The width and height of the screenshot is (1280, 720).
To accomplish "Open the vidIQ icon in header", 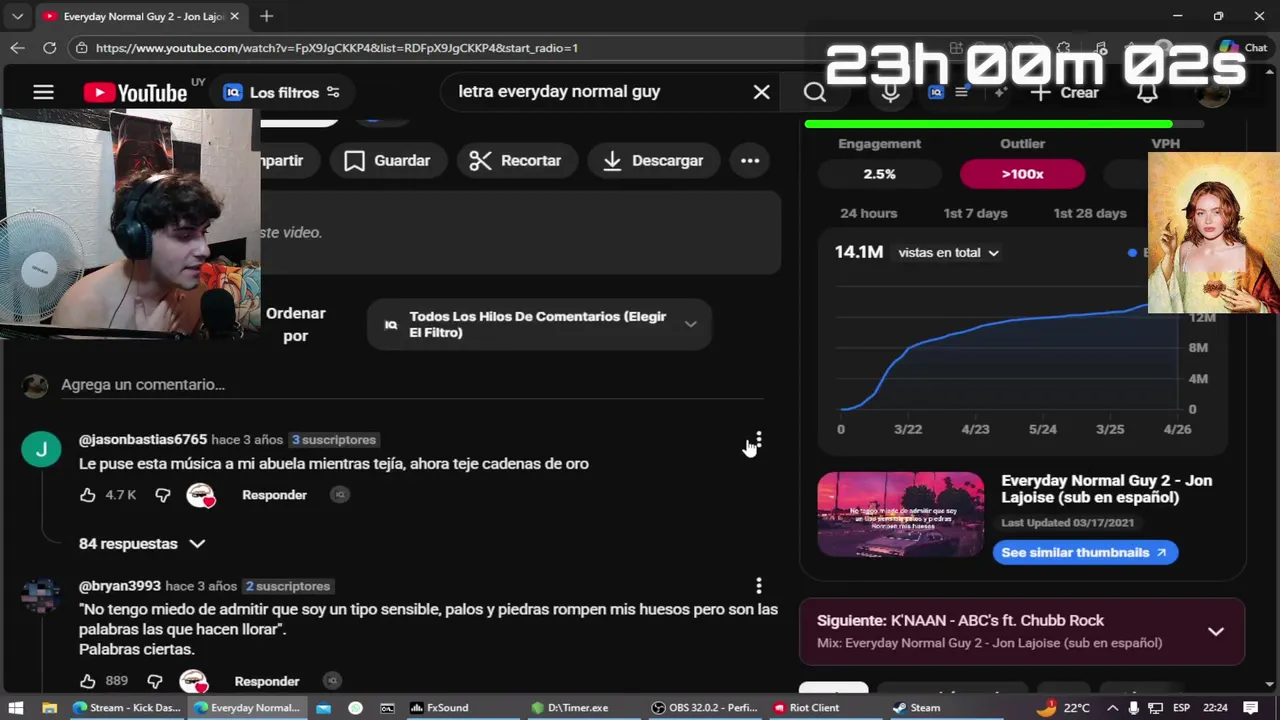I will (x=936, y=92).
